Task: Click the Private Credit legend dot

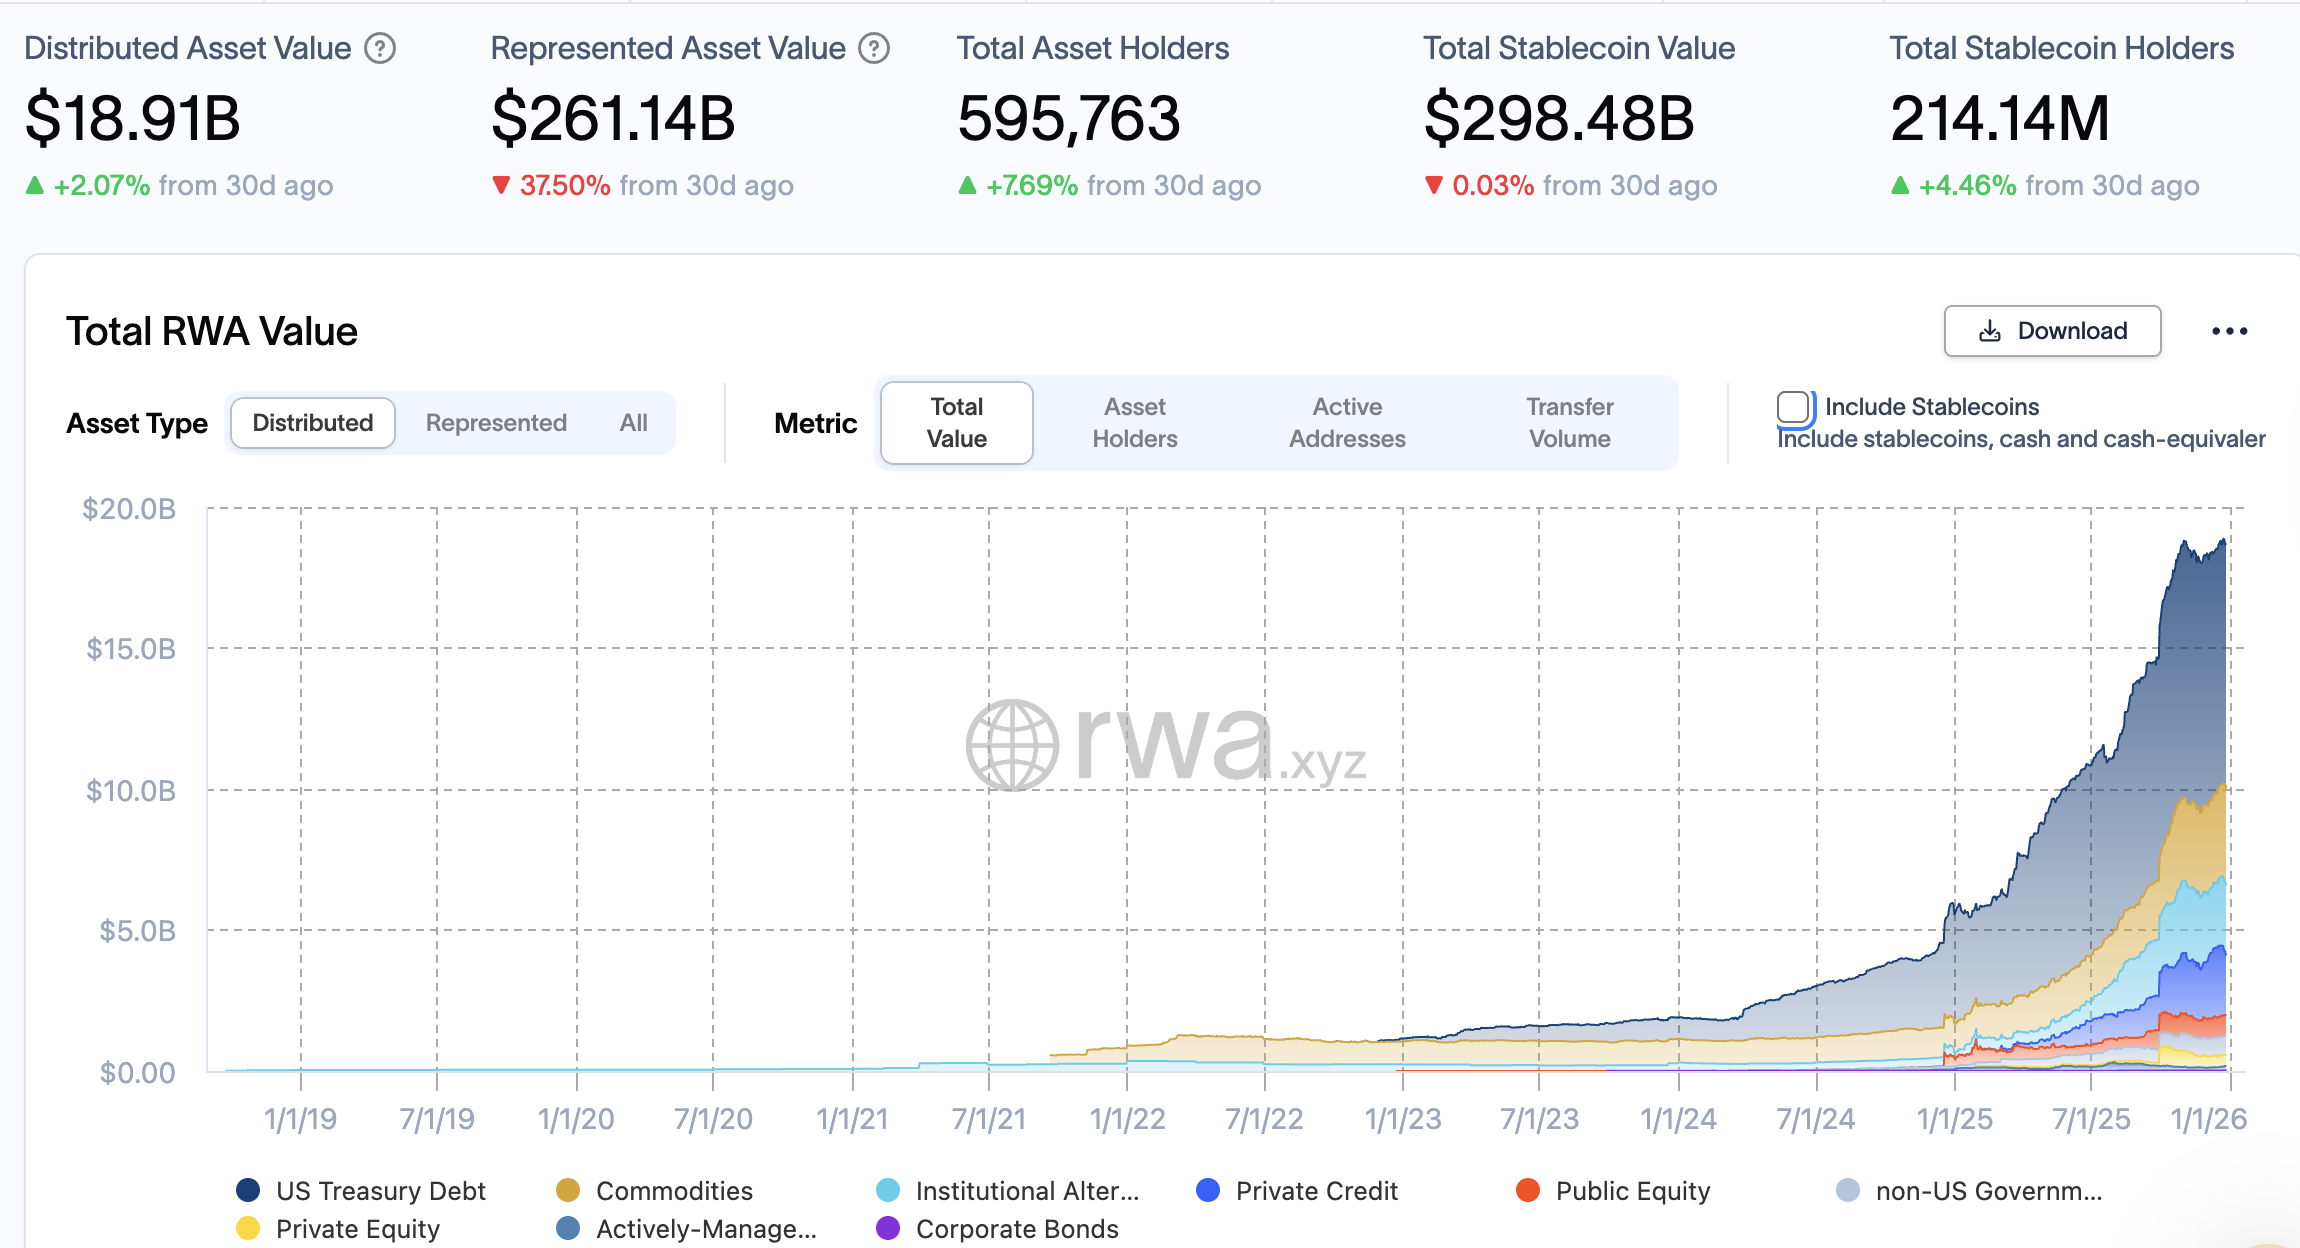Action: click(1208, 1190)
